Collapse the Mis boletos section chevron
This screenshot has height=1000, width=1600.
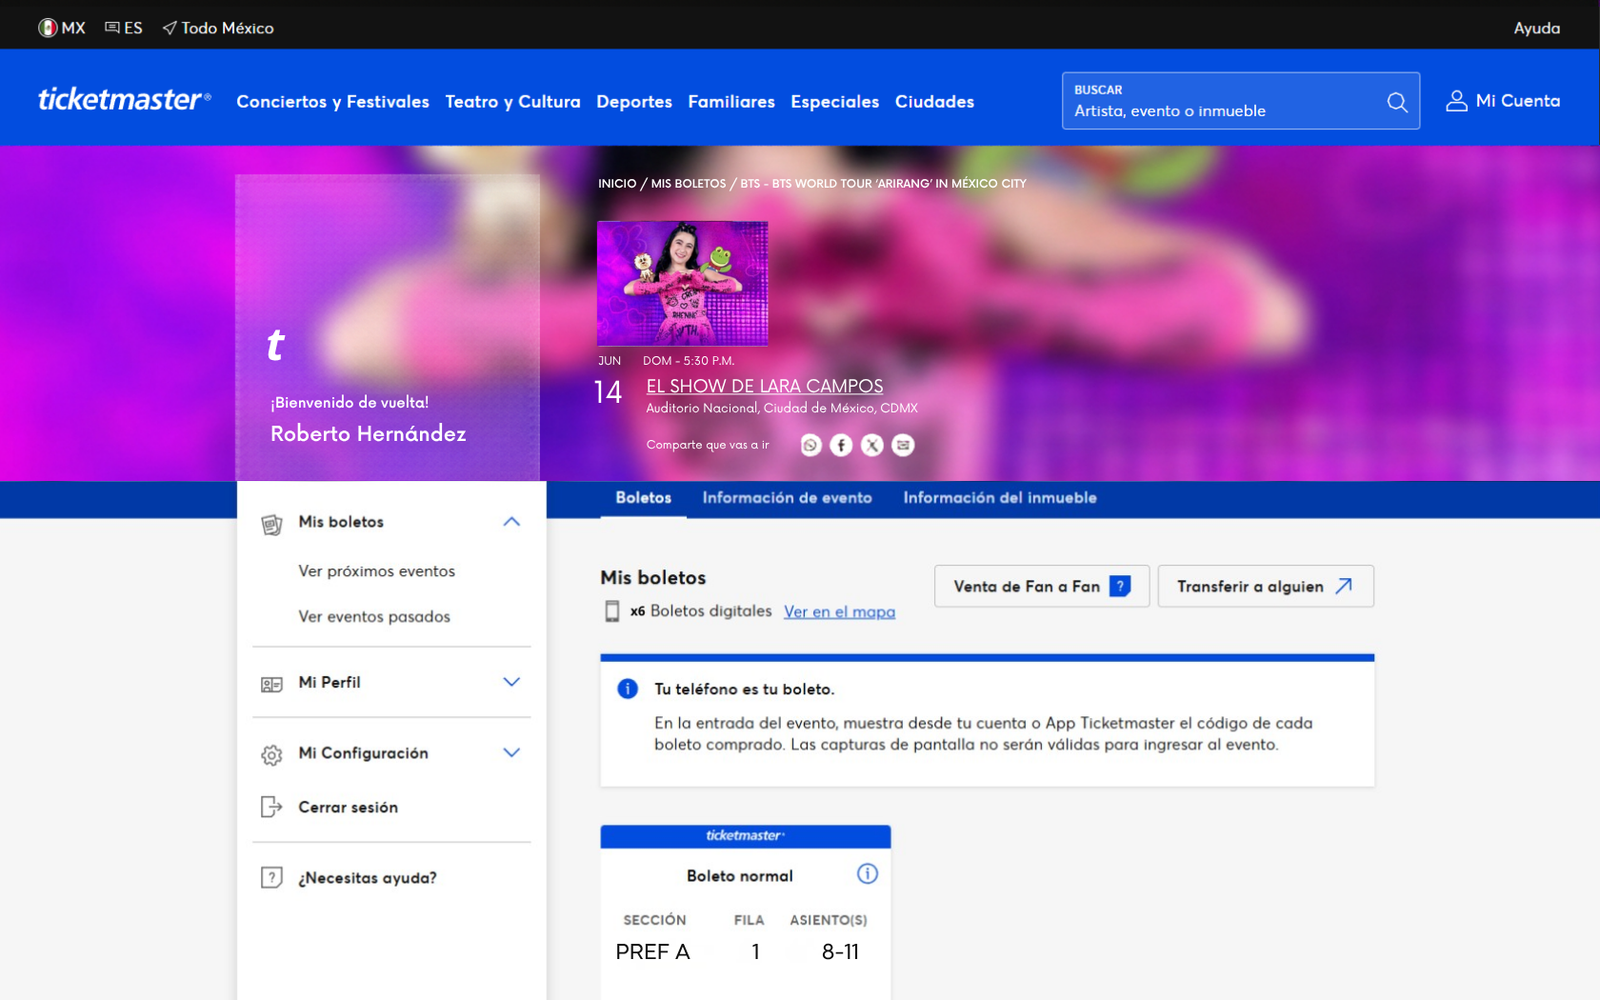(x=512, y=521)
